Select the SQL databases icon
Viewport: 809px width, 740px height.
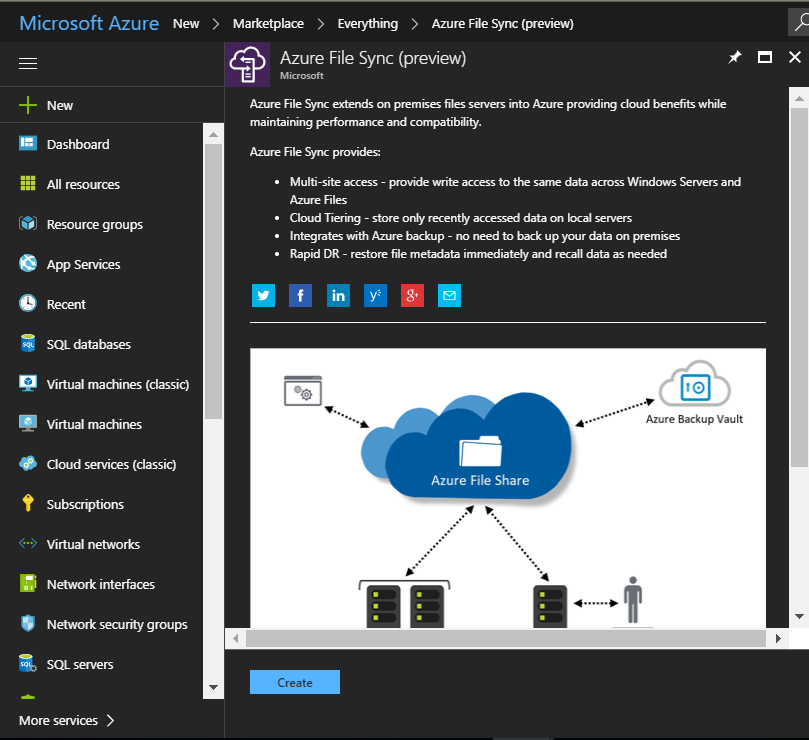(28, 343)
